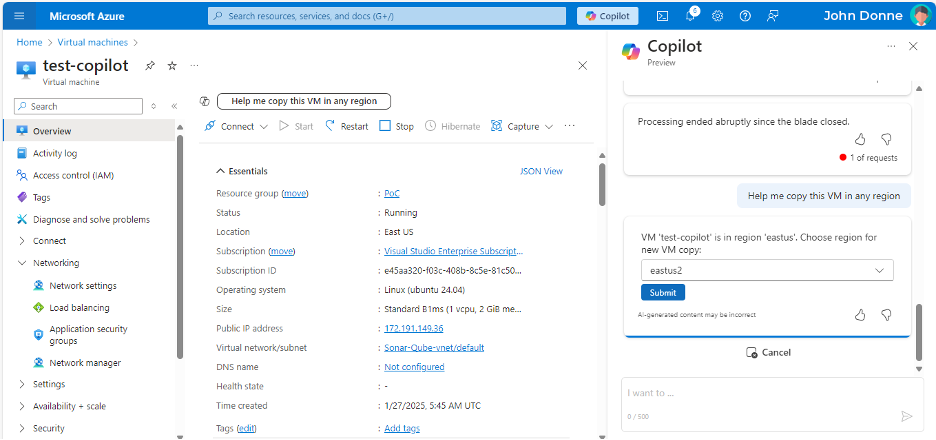Send the Copilot message arrow
Viewport: 936px width, 440px height.
tap(907, 416)
